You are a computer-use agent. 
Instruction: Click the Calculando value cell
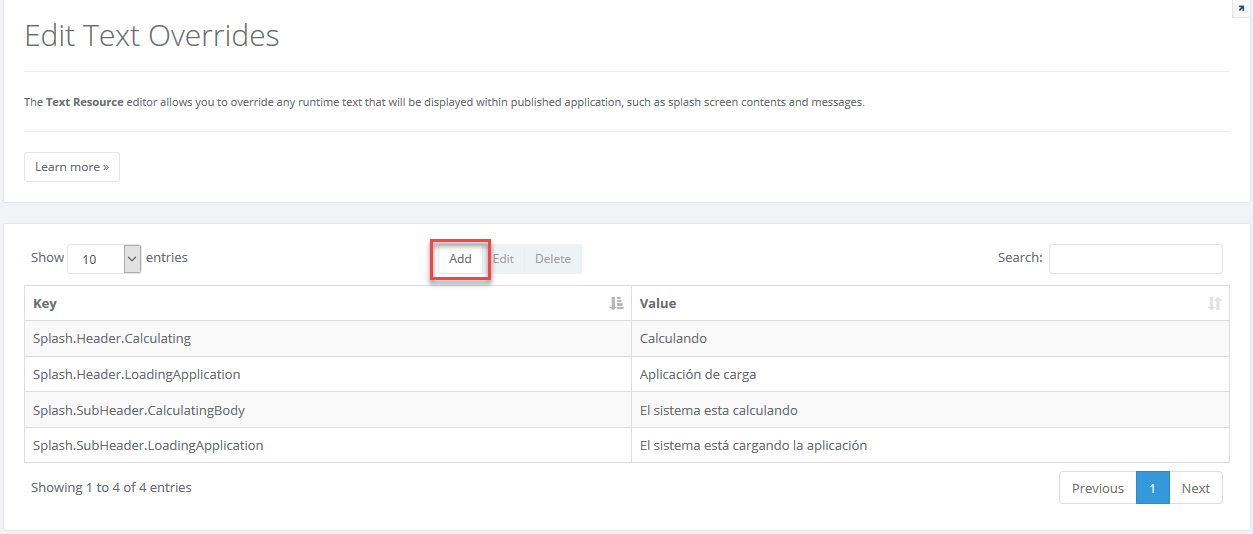673,339
